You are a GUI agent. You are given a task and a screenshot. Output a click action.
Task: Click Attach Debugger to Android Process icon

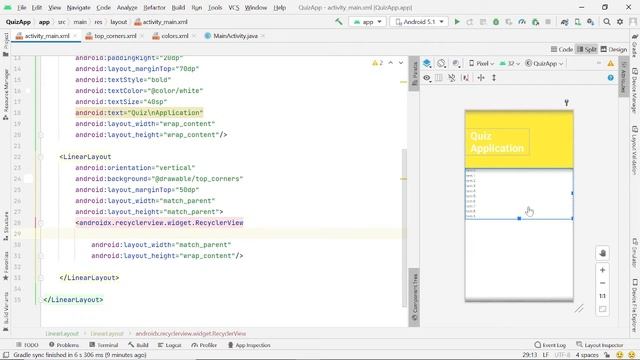click(536, 22)
